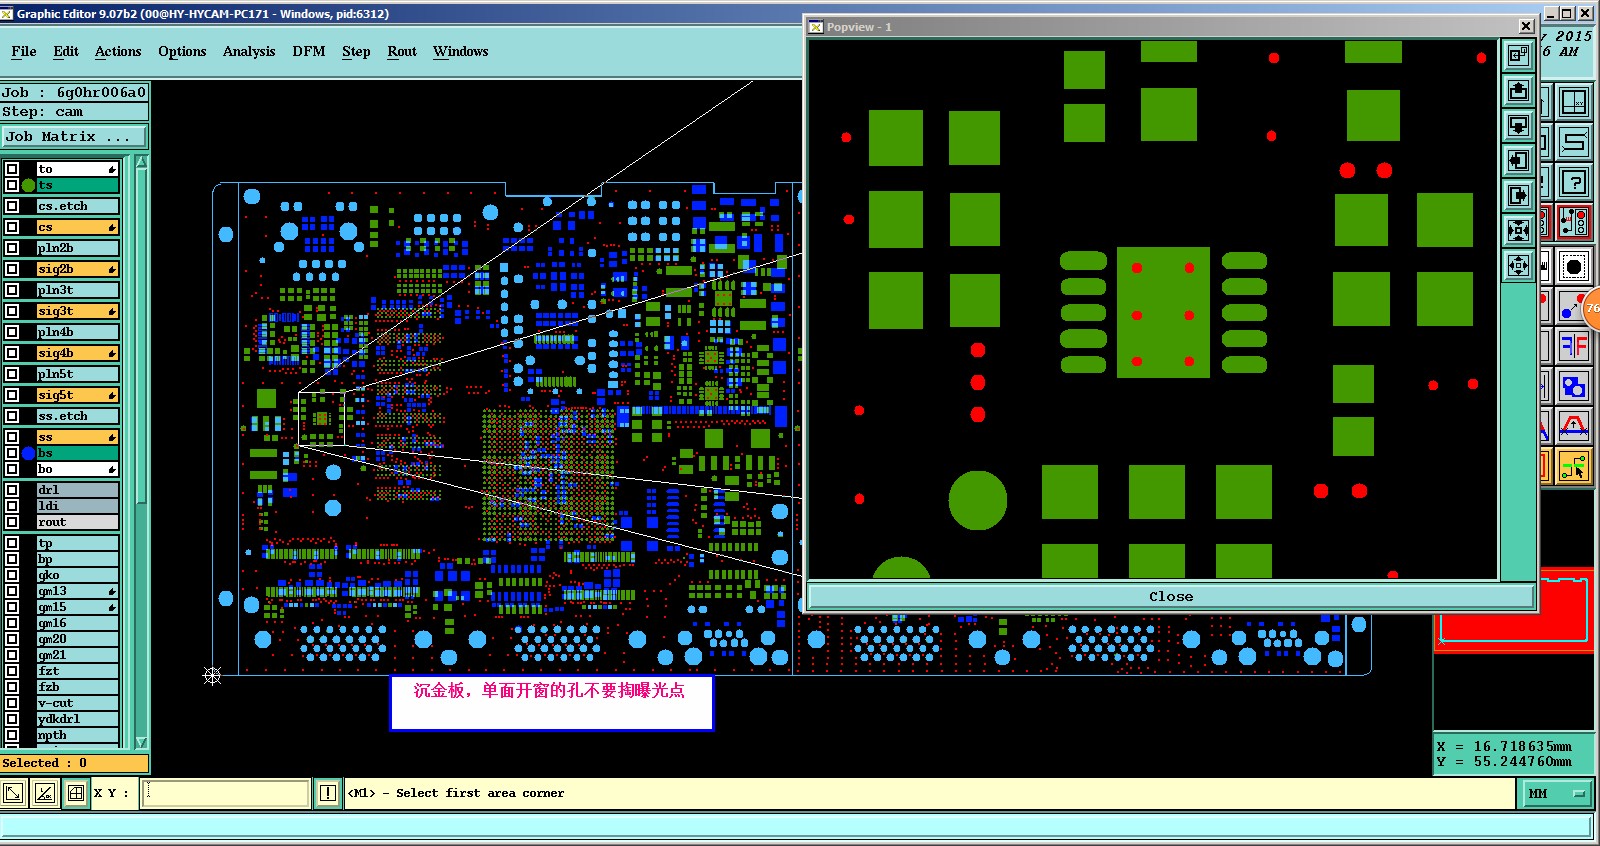
Task: Toggle the checkbox for layer to
Action: point(12,169)
